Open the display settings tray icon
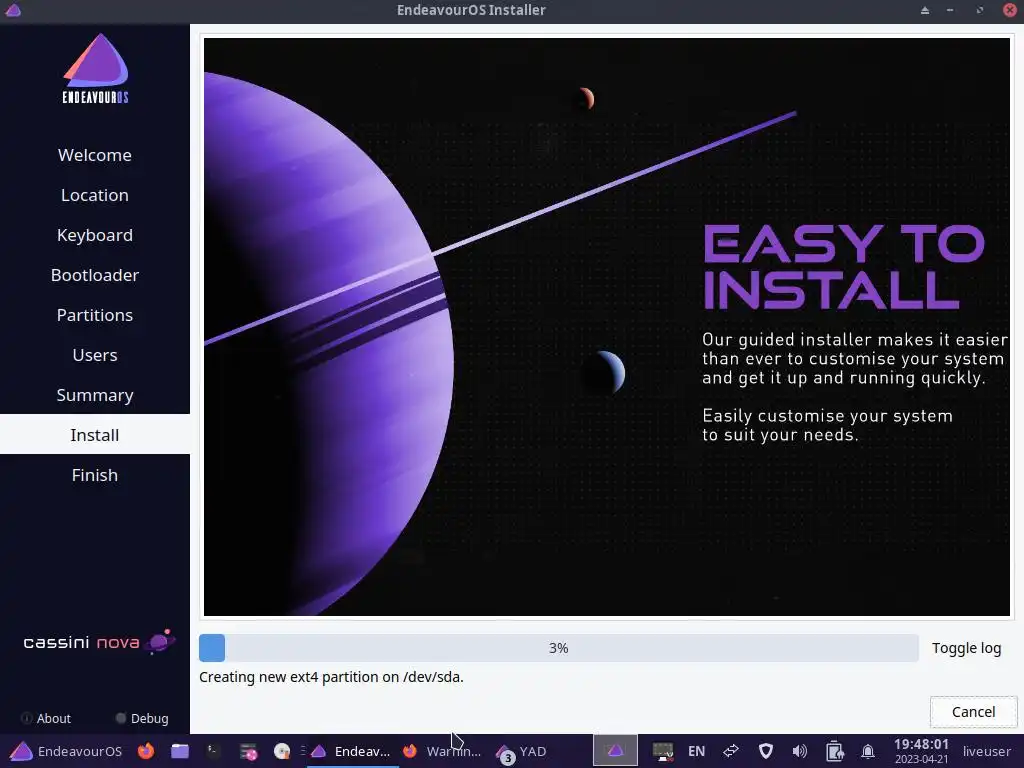This screenshot has width=1024, height=768. coord(663,751)
